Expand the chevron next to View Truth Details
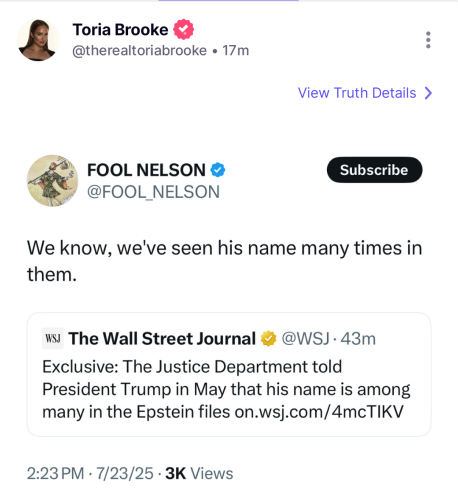This screenshot has height=500, width=458. 429,93
